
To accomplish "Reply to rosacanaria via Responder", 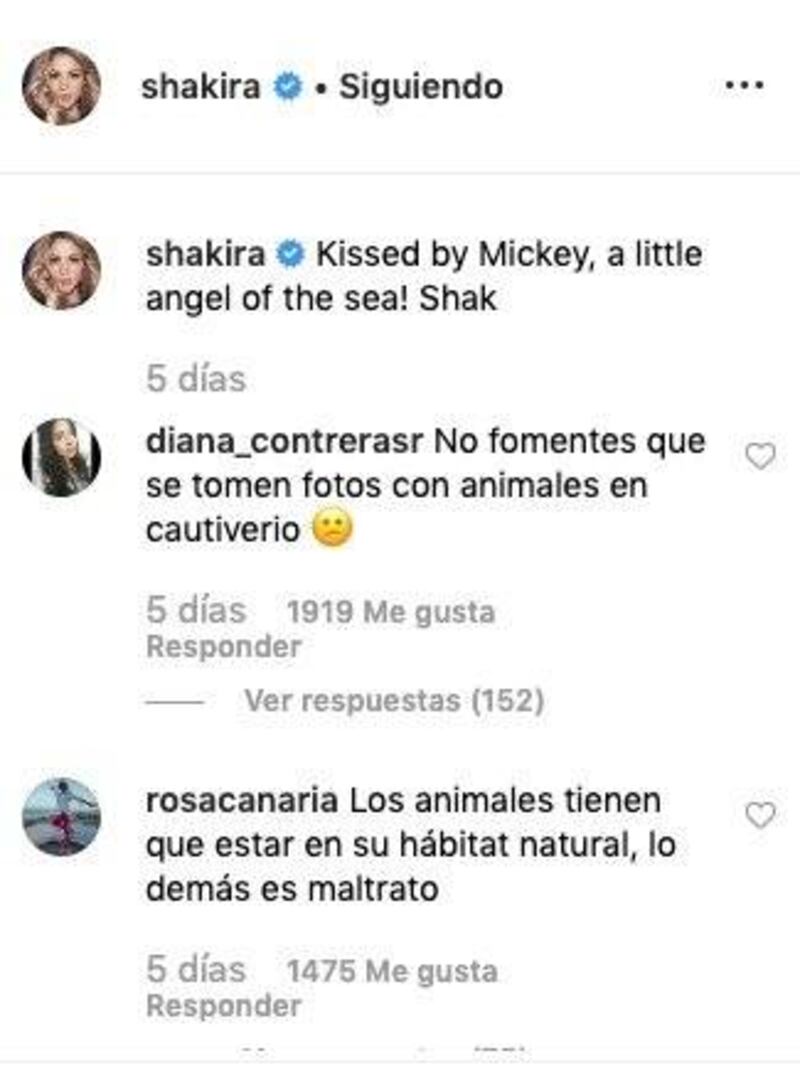I will (224, 1005).
